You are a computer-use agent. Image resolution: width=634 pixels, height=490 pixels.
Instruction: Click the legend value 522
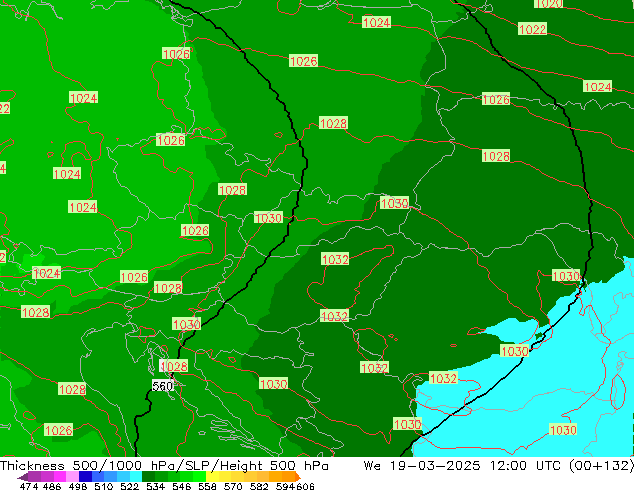pos(129,486)
